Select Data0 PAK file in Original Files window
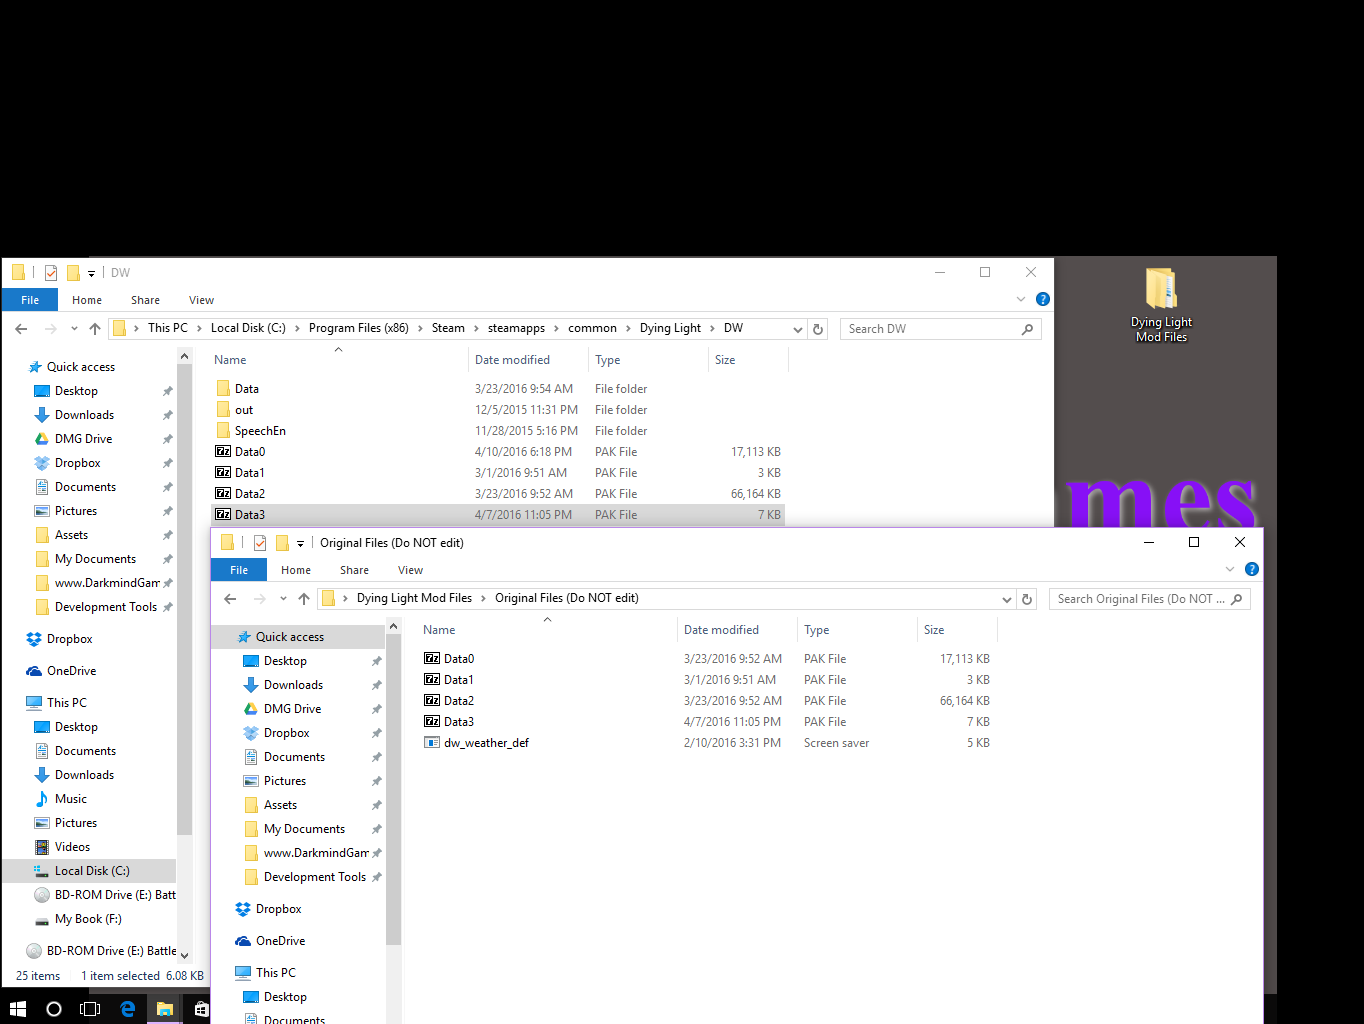Viewport: 1364px width, 1024px height. click(459, 659)
